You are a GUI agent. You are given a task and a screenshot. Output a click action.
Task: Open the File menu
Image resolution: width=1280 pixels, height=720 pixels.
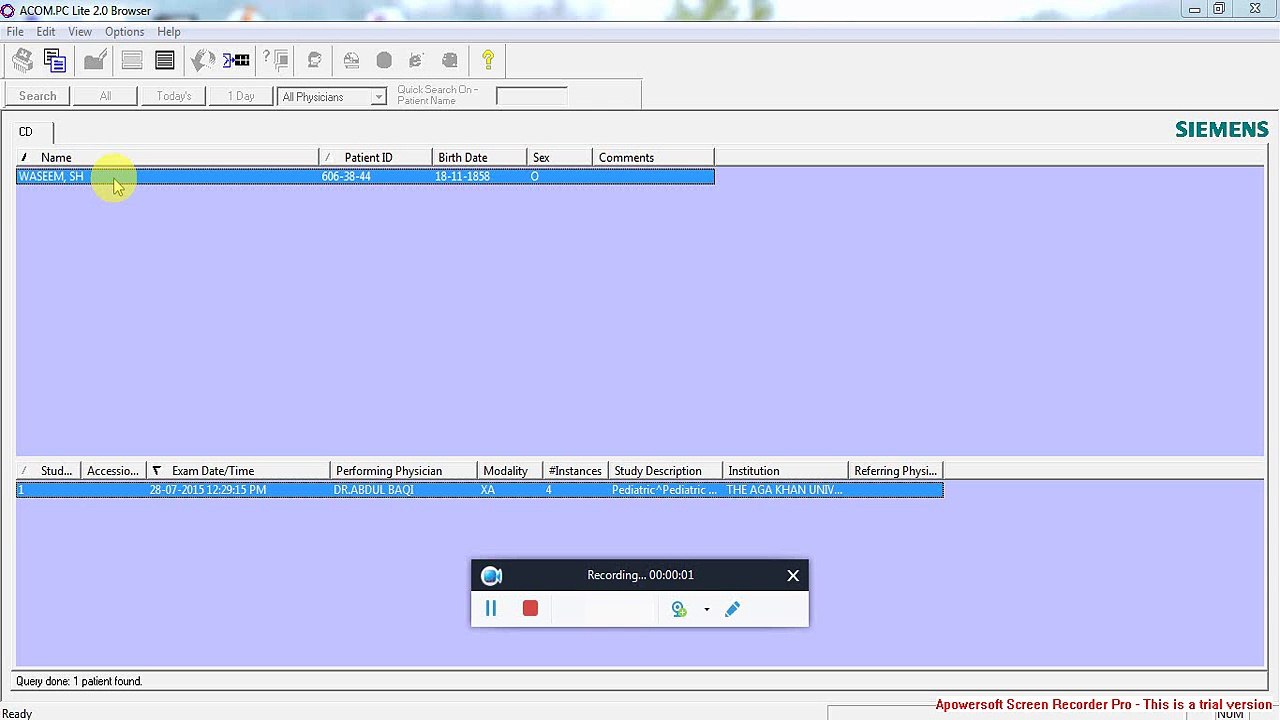coord(15,32)
